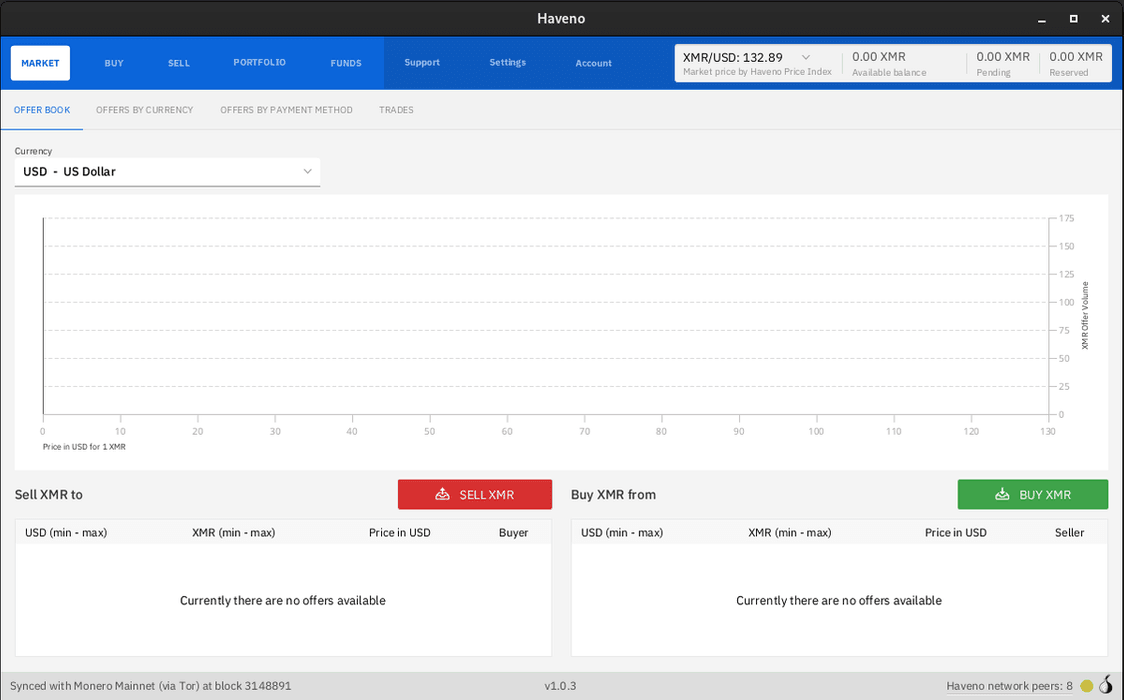Screen dimensions: 1124x700
Task: Click the 0.00 XMR Pending value
Action: pyautogui.click(x=1003, y=57)
